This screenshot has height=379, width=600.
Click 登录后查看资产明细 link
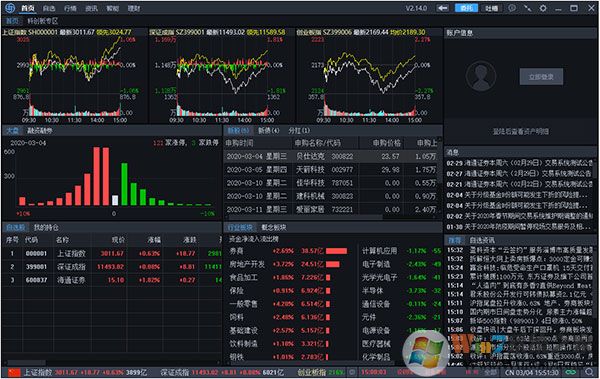click(520, 132)
